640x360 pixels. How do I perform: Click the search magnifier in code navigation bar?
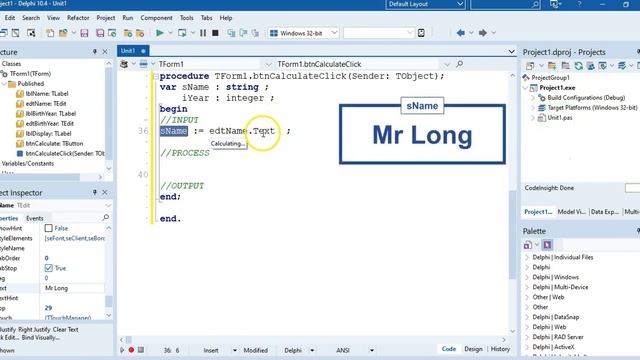click(460, 64)
